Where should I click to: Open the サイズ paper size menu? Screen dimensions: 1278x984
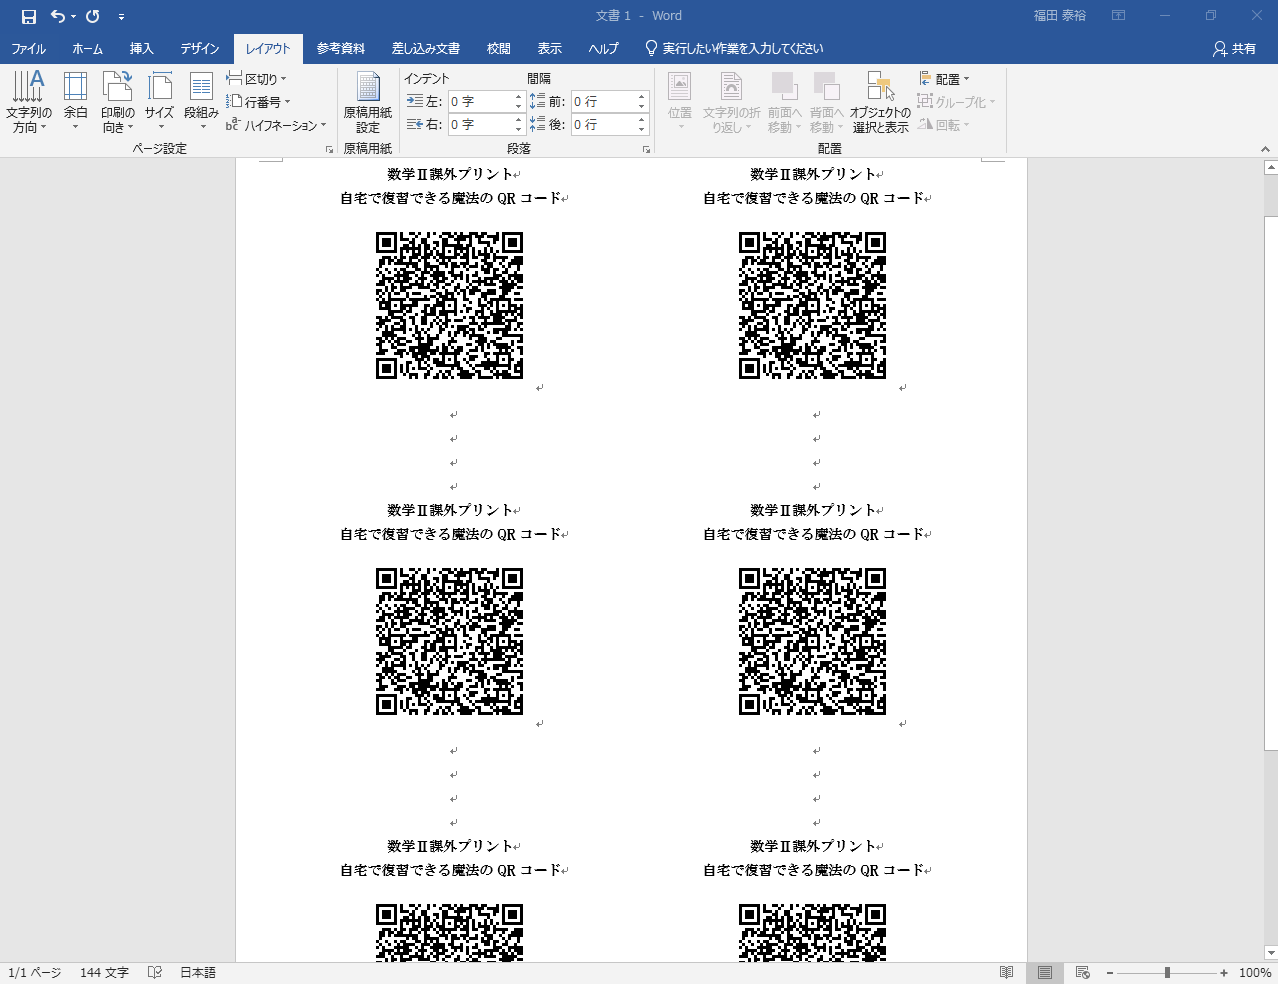[159, 101]
